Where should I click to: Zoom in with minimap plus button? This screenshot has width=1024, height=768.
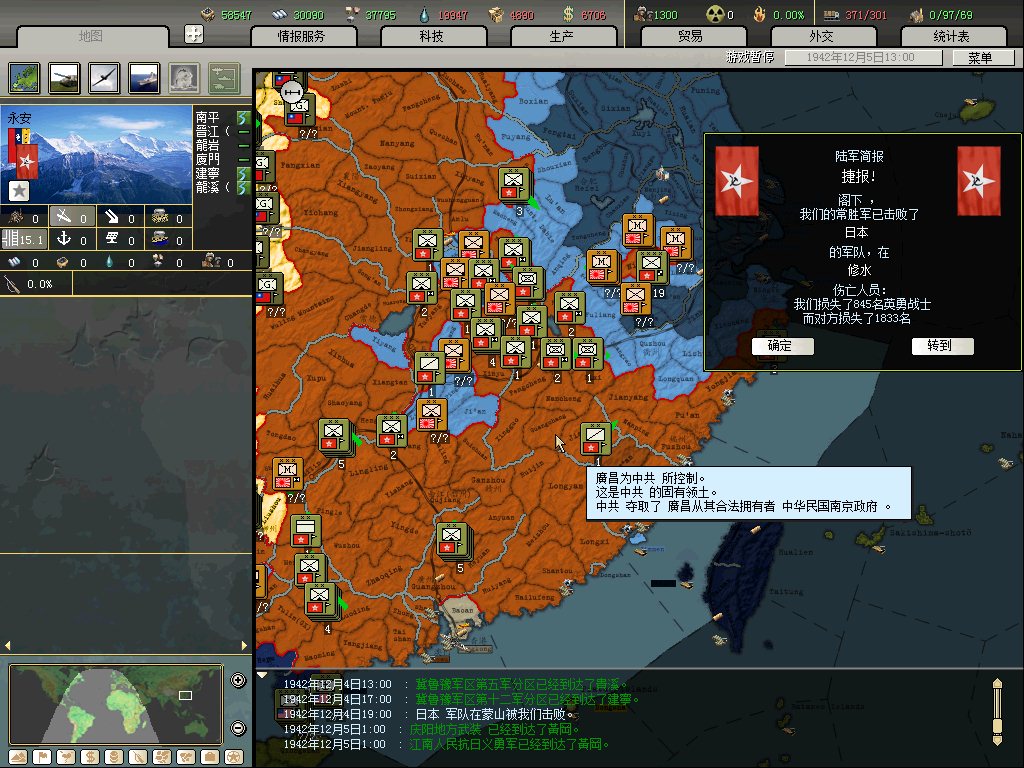(238, 680)
